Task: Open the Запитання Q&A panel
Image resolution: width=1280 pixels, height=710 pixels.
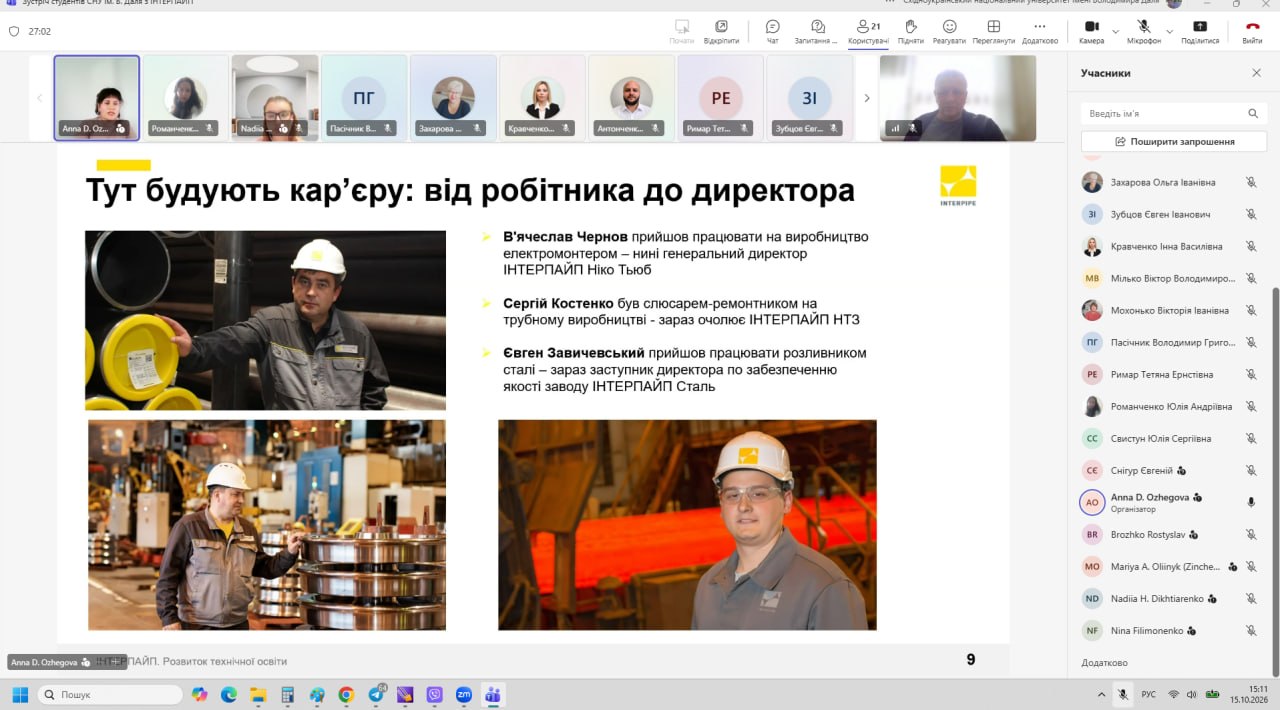Action: 818,31
